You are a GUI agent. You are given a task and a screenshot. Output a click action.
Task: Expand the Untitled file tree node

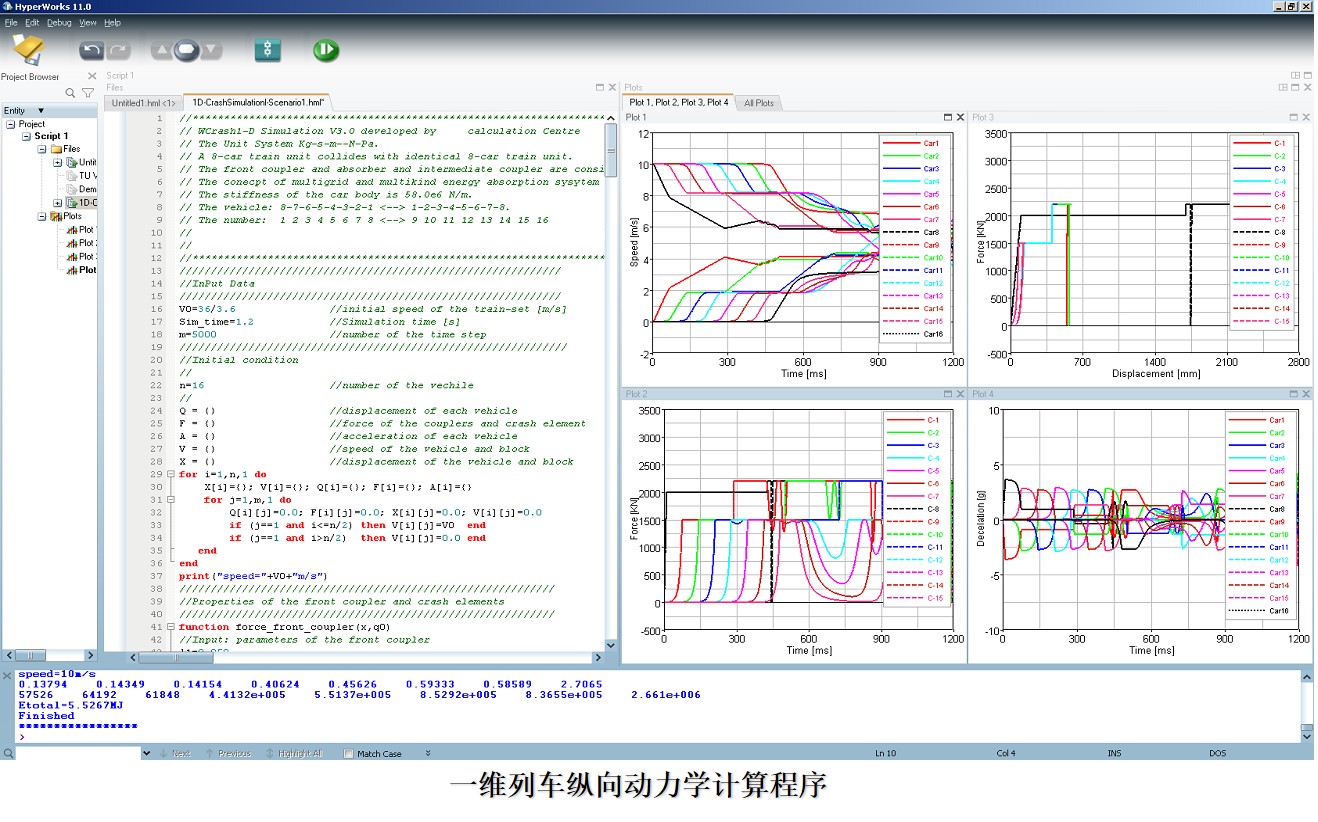point(58,162)
